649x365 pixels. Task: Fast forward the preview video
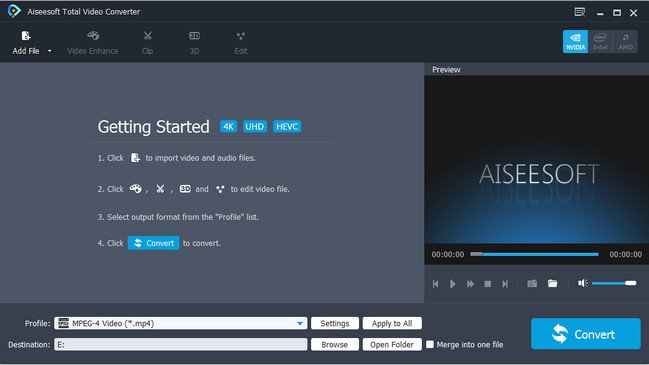click(x=470, y=284)
